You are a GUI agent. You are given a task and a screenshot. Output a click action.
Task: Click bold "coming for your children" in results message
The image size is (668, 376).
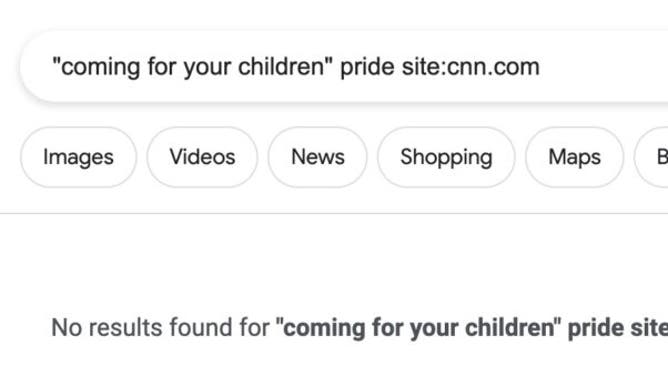click(419, 328)
